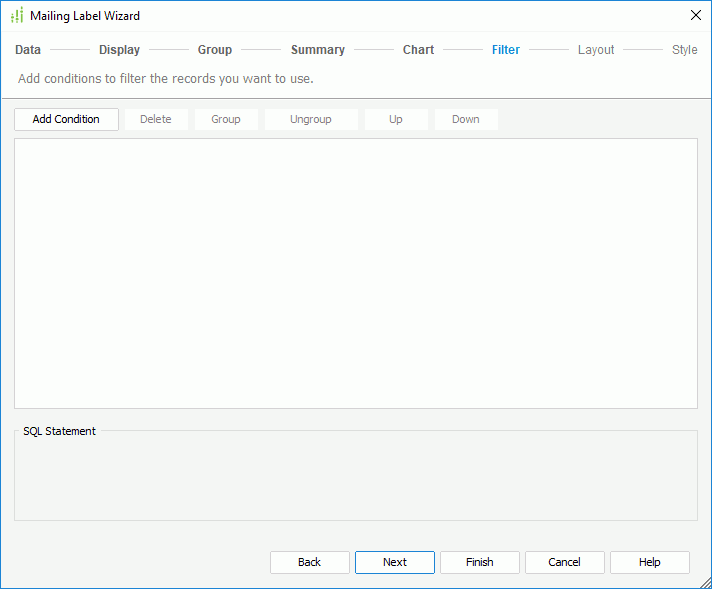The height and width of the screenshot is (589, 712).
Task: Go to the Data wizard step
Action: click(28, 49)
